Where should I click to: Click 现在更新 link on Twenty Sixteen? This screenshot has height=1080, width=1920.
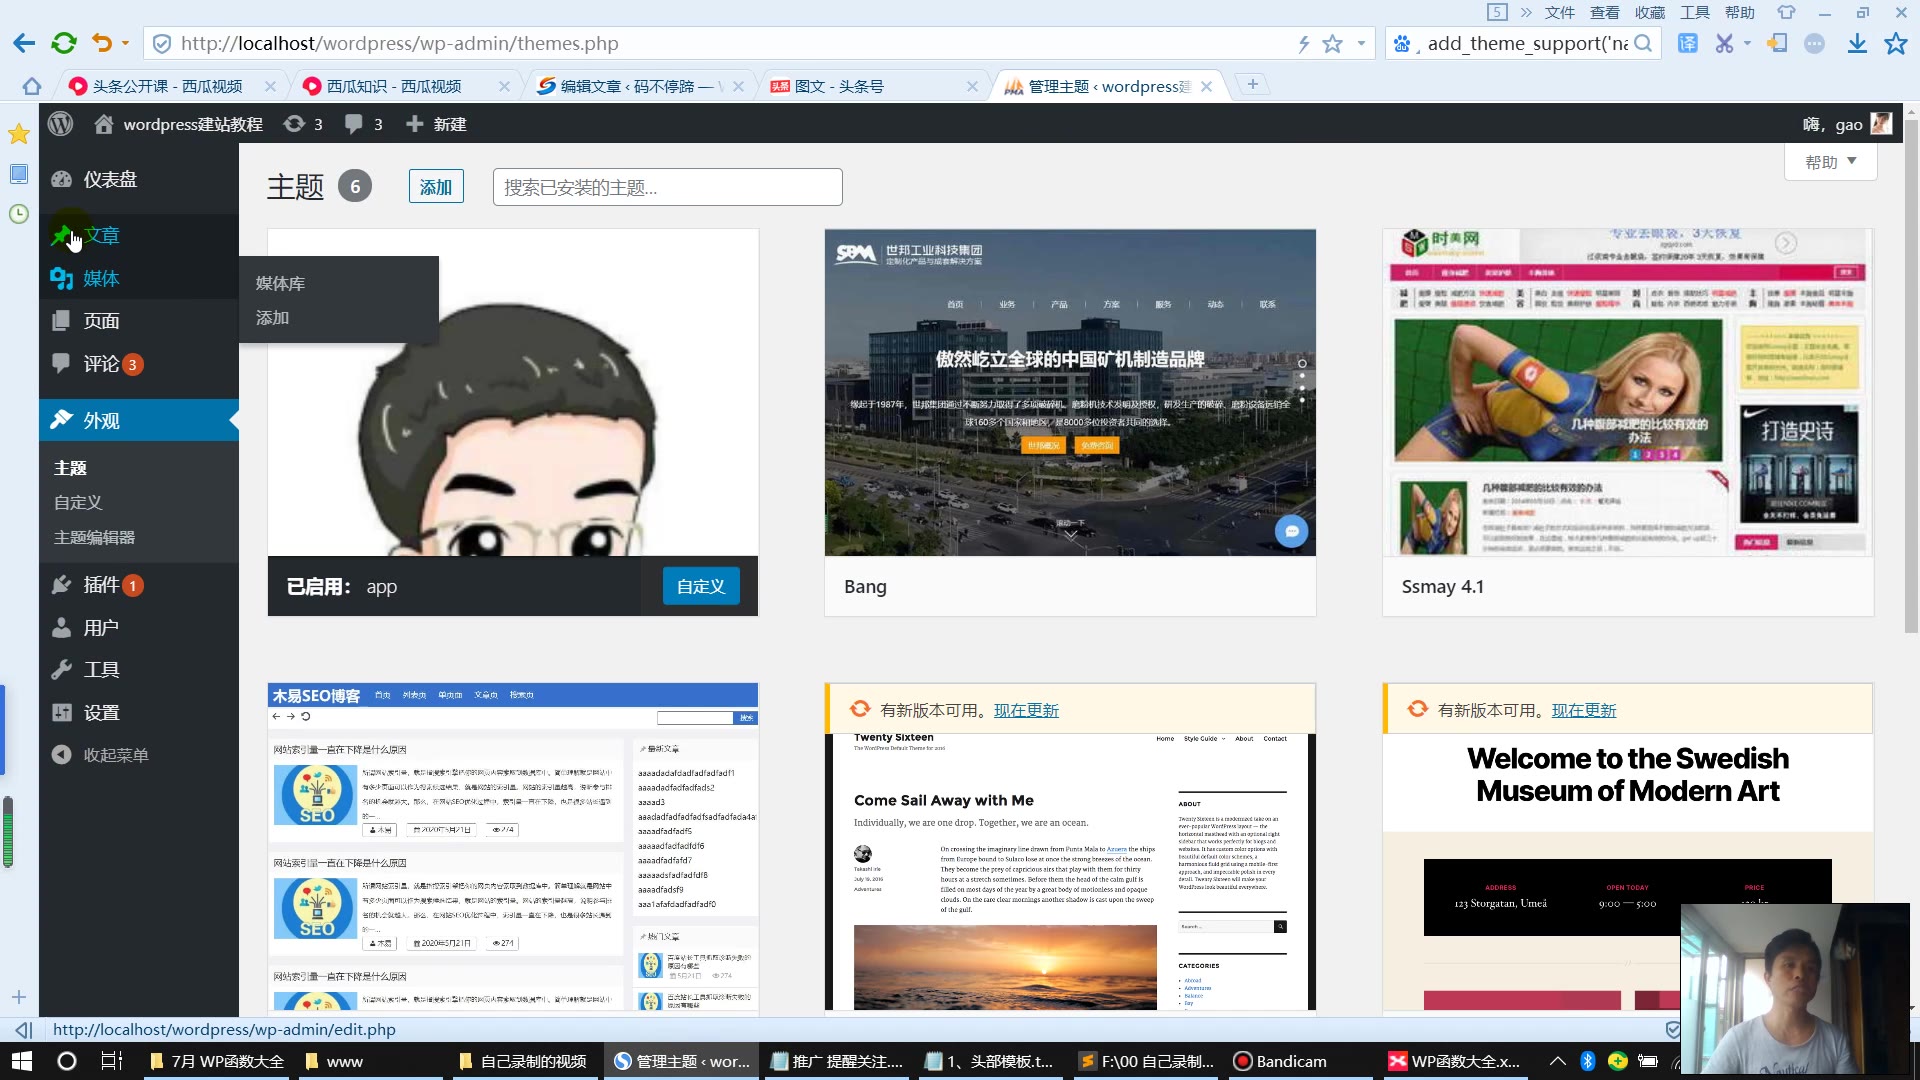(1026, 710)
